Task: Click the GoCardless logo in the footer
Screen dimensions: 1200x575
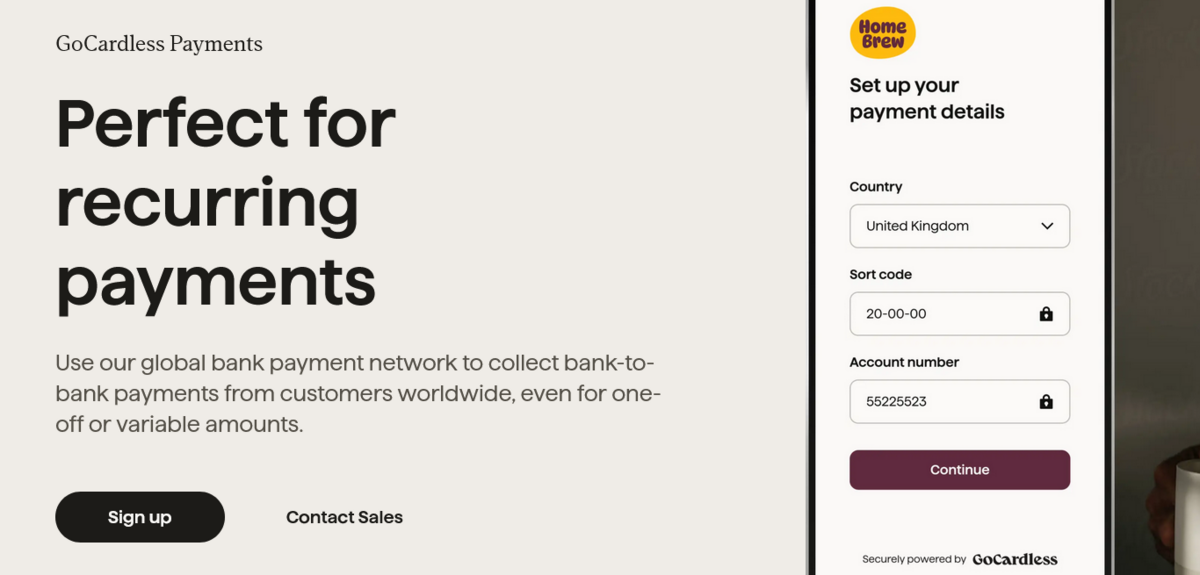Action: coord(1014,559)
